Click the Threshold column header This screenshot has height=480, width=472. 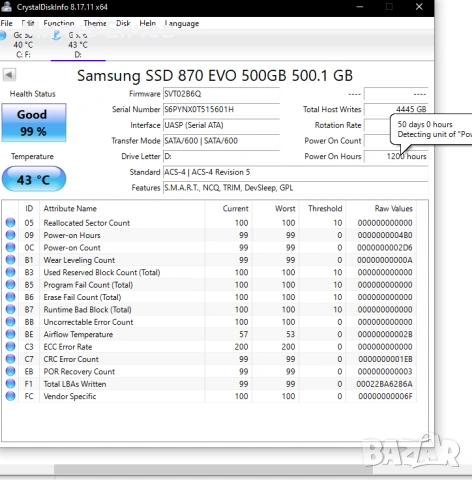click(x=322, y=209)
